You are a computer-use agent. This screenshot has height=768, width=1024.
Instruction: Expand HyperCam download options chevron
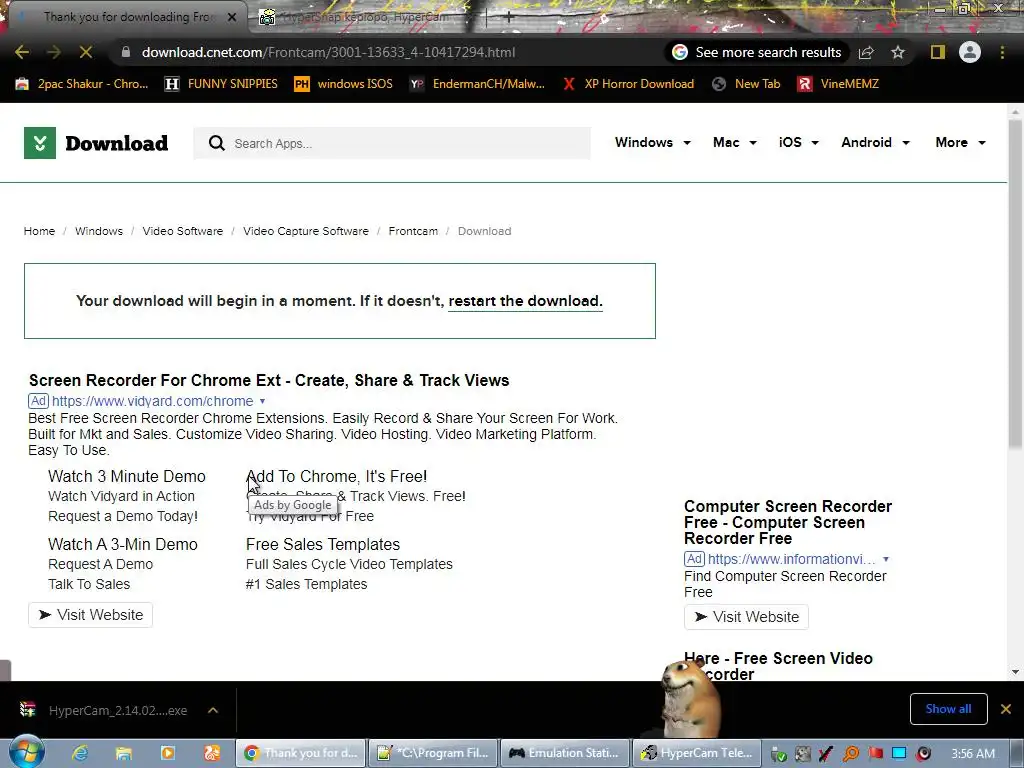[x=213, y=710]
